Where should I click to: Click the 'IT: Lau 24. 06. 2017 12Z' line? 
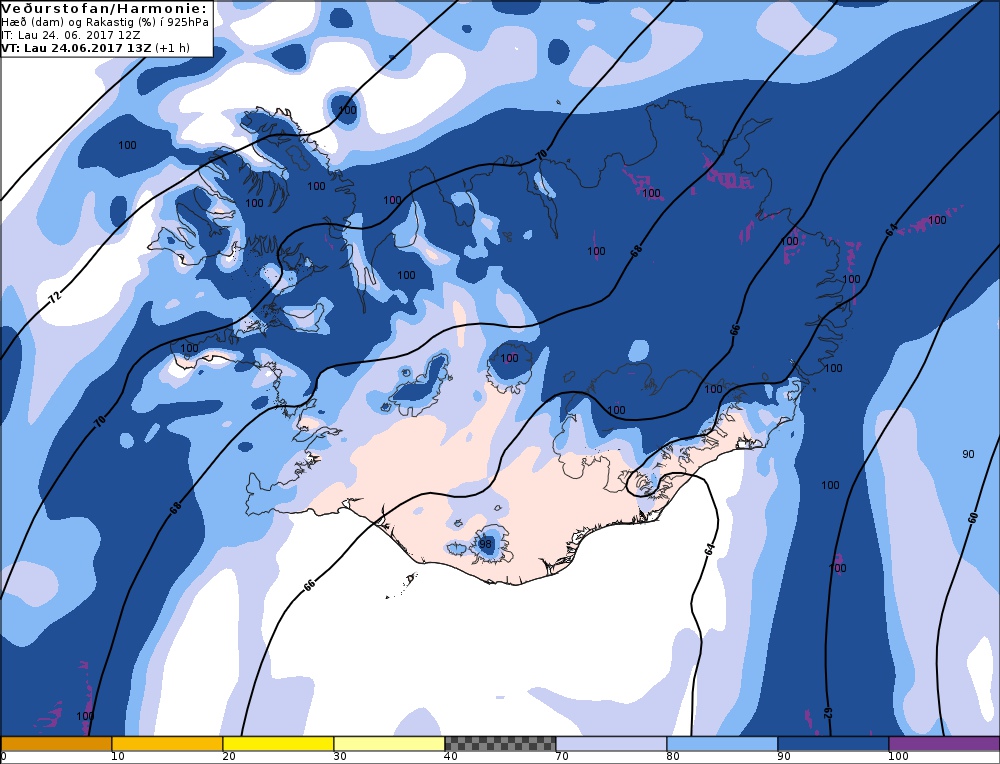[71, 35]
